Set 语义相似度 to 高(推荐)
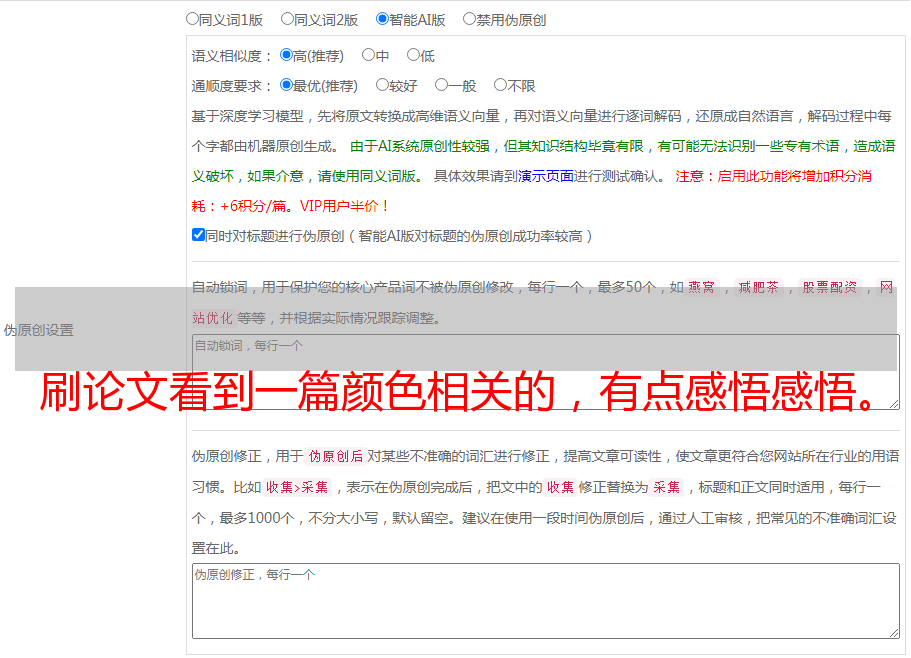The image size is (911, 658). [x=286, y=55]
